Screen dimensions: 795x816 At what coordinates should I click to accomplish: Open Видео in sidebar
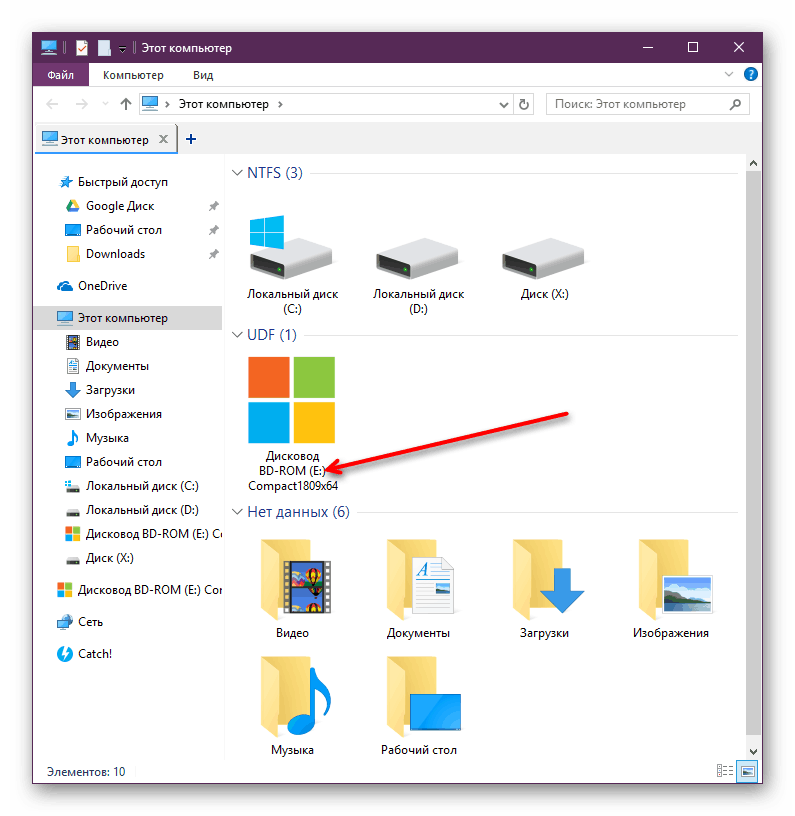click(93, 342)
